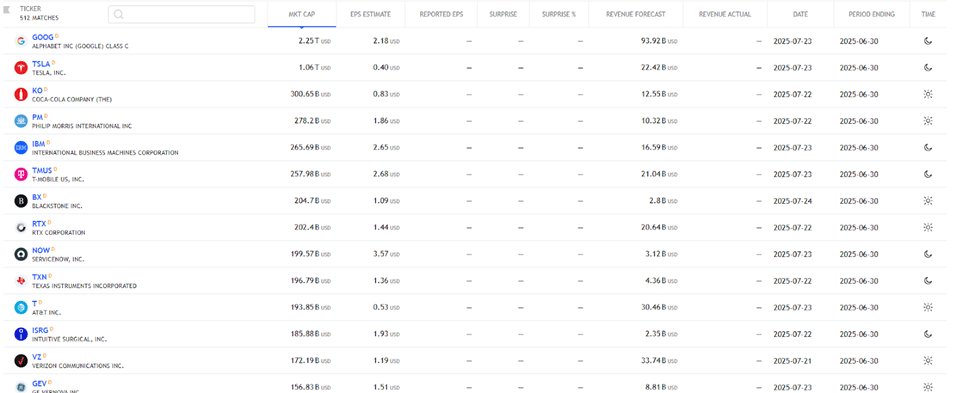Open the NOW ticker link
This screenshot has height=393, width=975.
[41, 251]
